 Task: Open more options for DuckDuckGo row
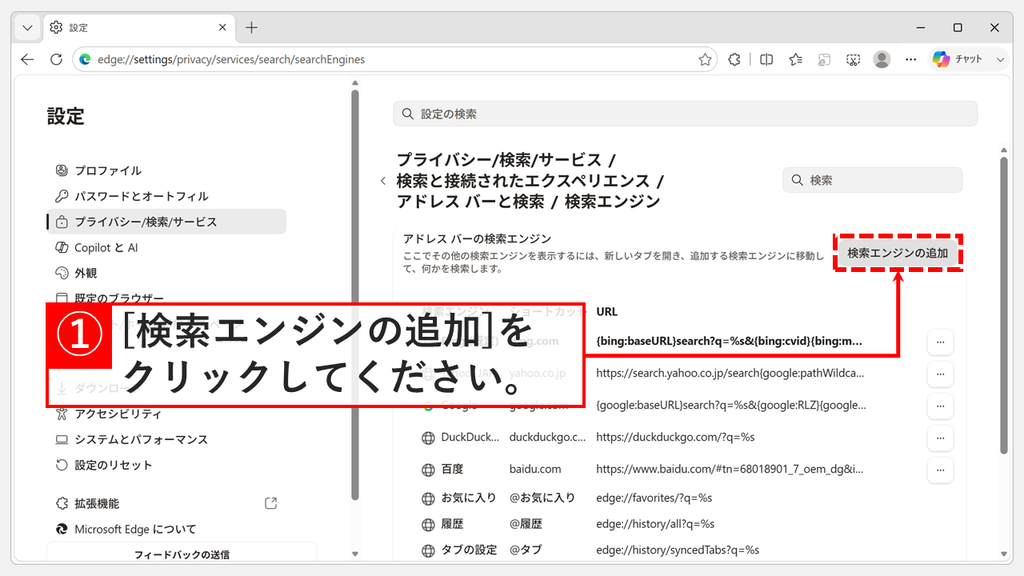(x=940, y=438)
